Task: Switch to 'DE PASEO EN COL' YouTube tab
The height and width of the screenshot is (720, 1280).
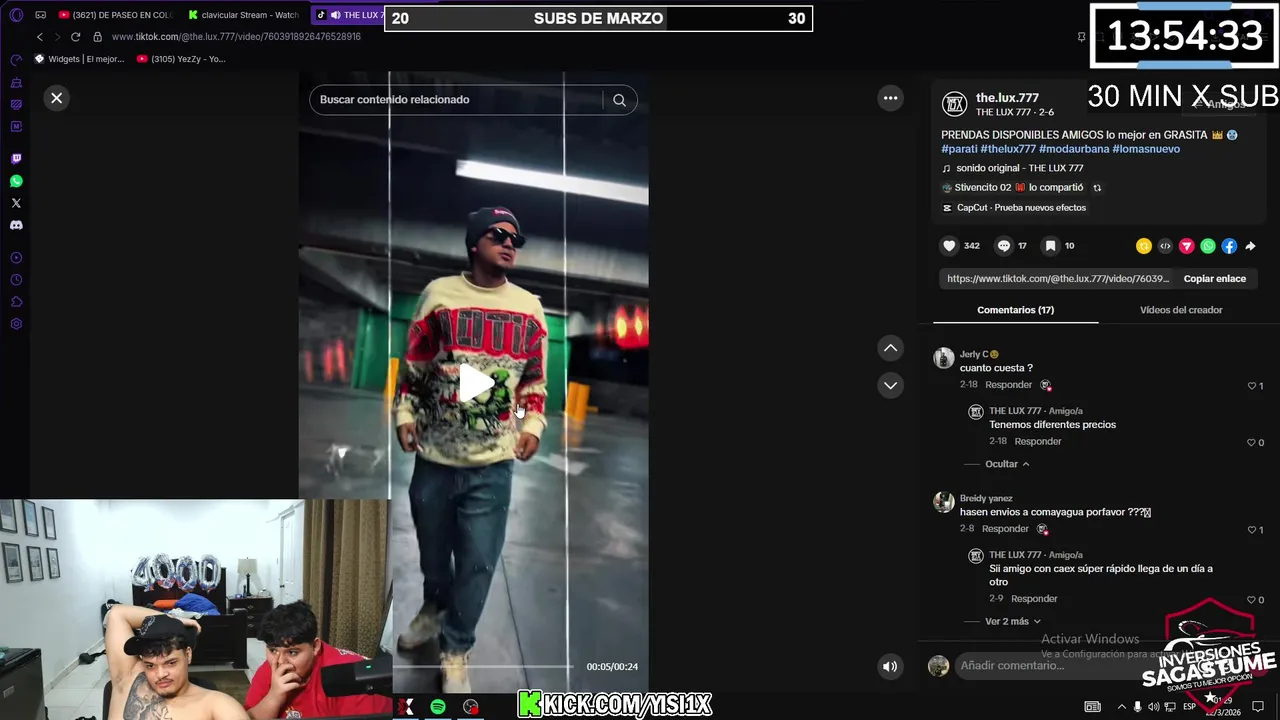Action: pyautogui.click(x=117, y=15)
